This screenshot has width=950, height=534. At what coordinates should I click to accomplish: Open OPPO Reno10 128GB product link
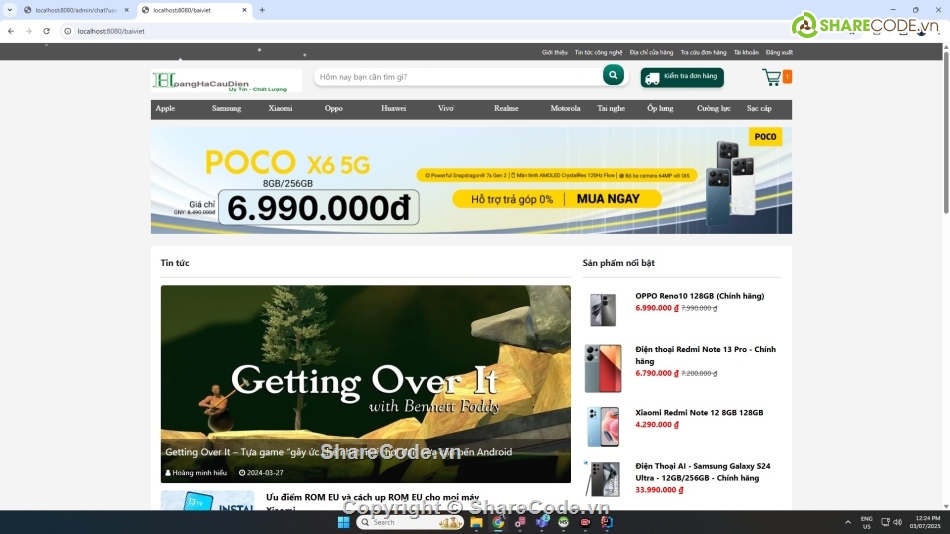coord(699,296)
